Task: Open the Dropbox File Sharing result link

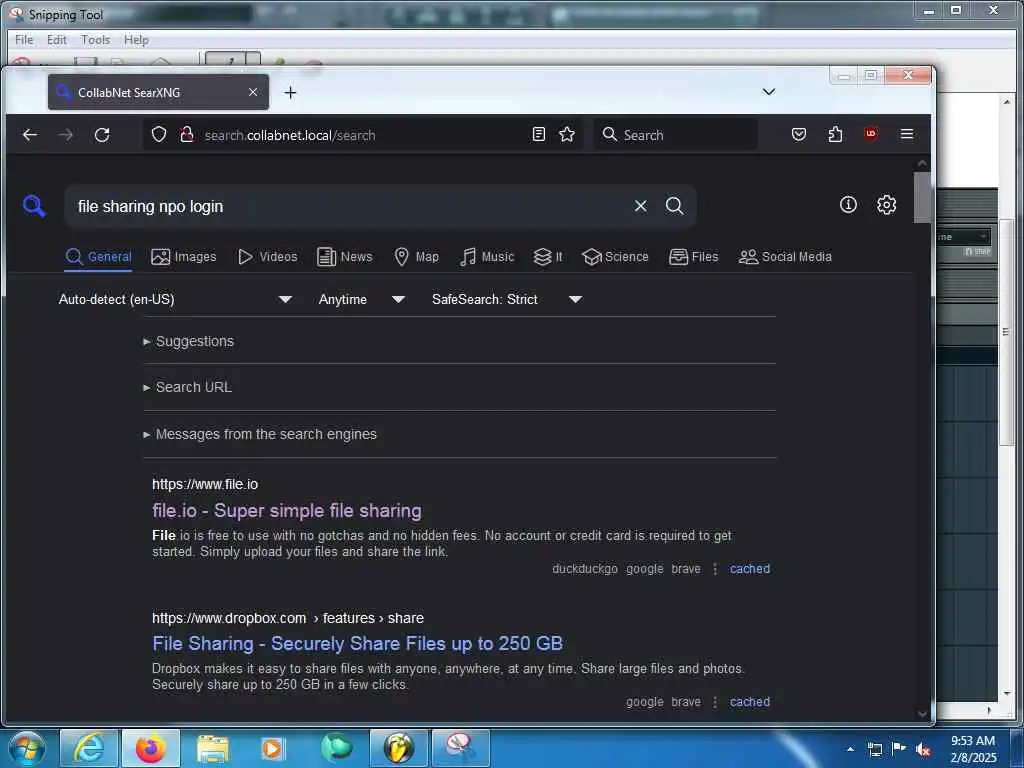Action: coord(357,643)
